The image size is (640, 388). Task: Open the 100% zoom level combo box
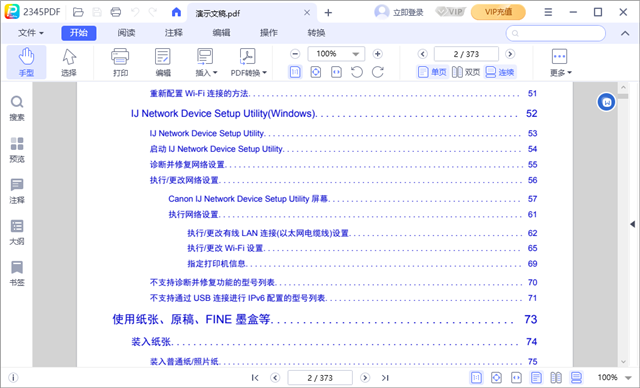336,54
